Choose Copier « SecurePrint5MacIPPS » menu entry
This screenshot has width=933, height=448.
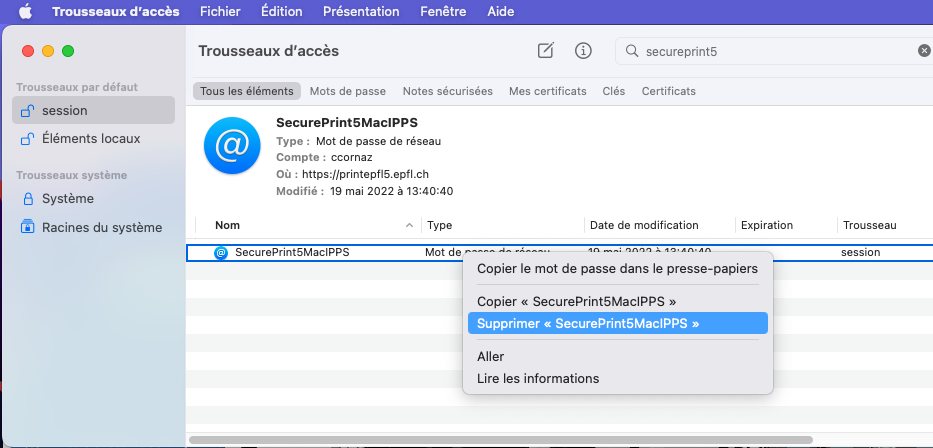pyautogui.click(x=617, y=302)
